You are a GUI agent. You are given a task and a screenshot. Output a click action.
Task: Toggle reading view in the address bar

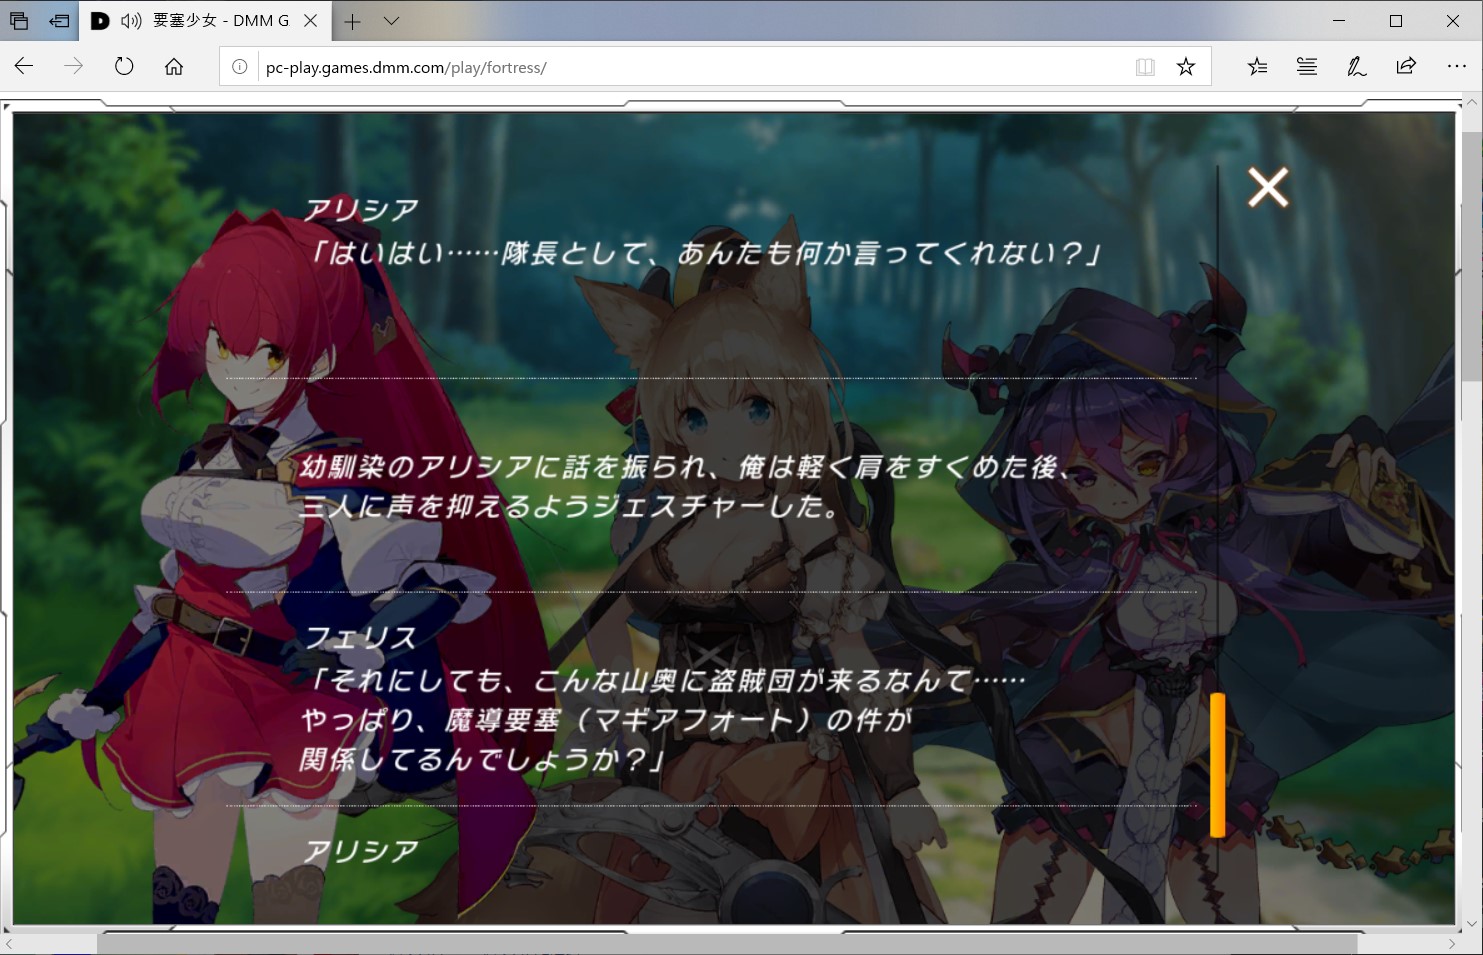(x=1145, y=67)
